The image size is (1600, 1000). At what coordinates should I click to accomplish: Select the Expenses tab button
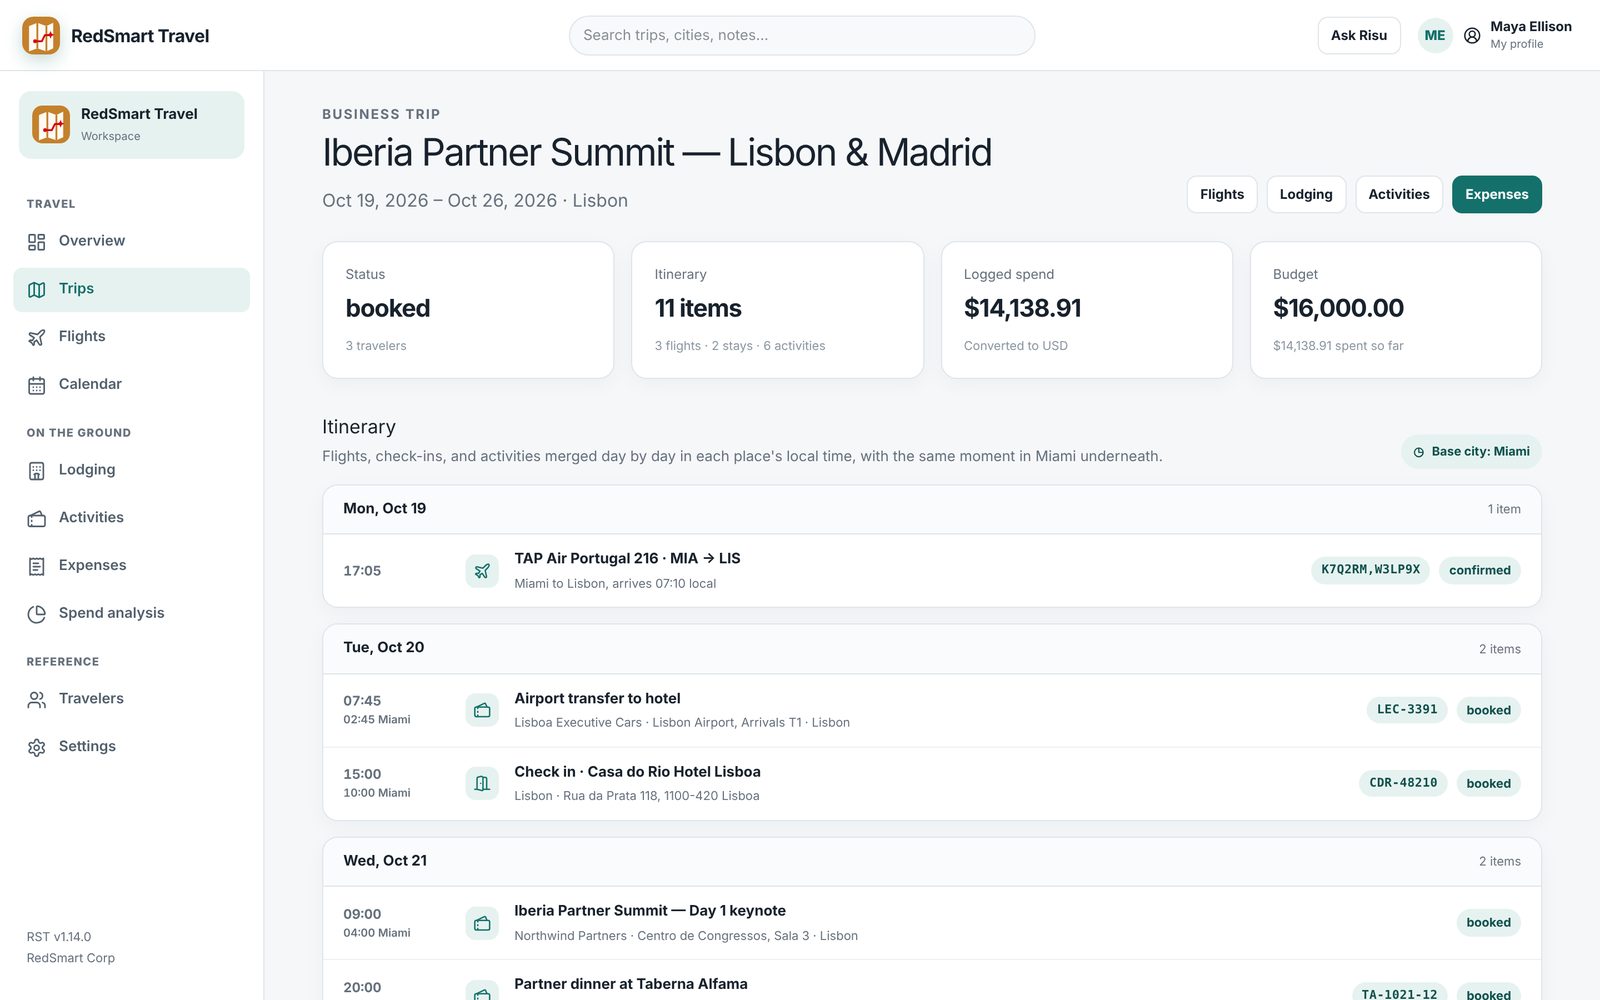coord(1497,194)
